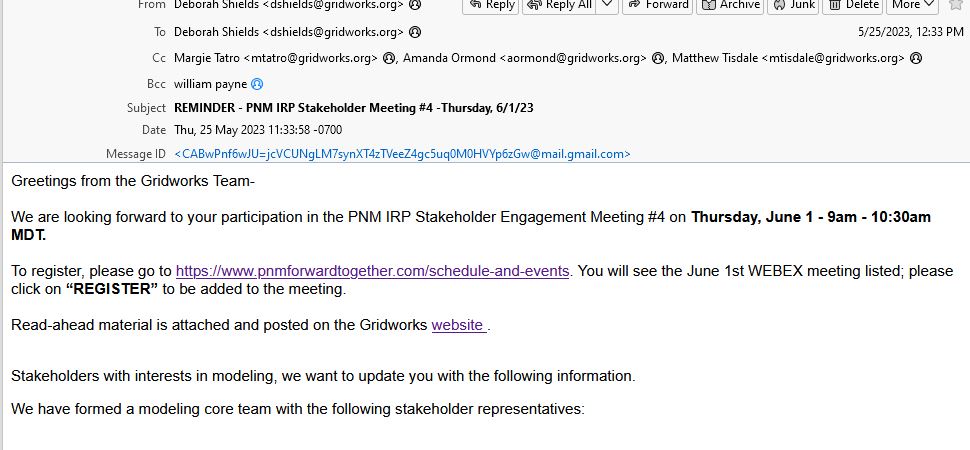Open the pnmforwardtogether schedule-and-events link
The image size is (970, 450).
(372, 271)
